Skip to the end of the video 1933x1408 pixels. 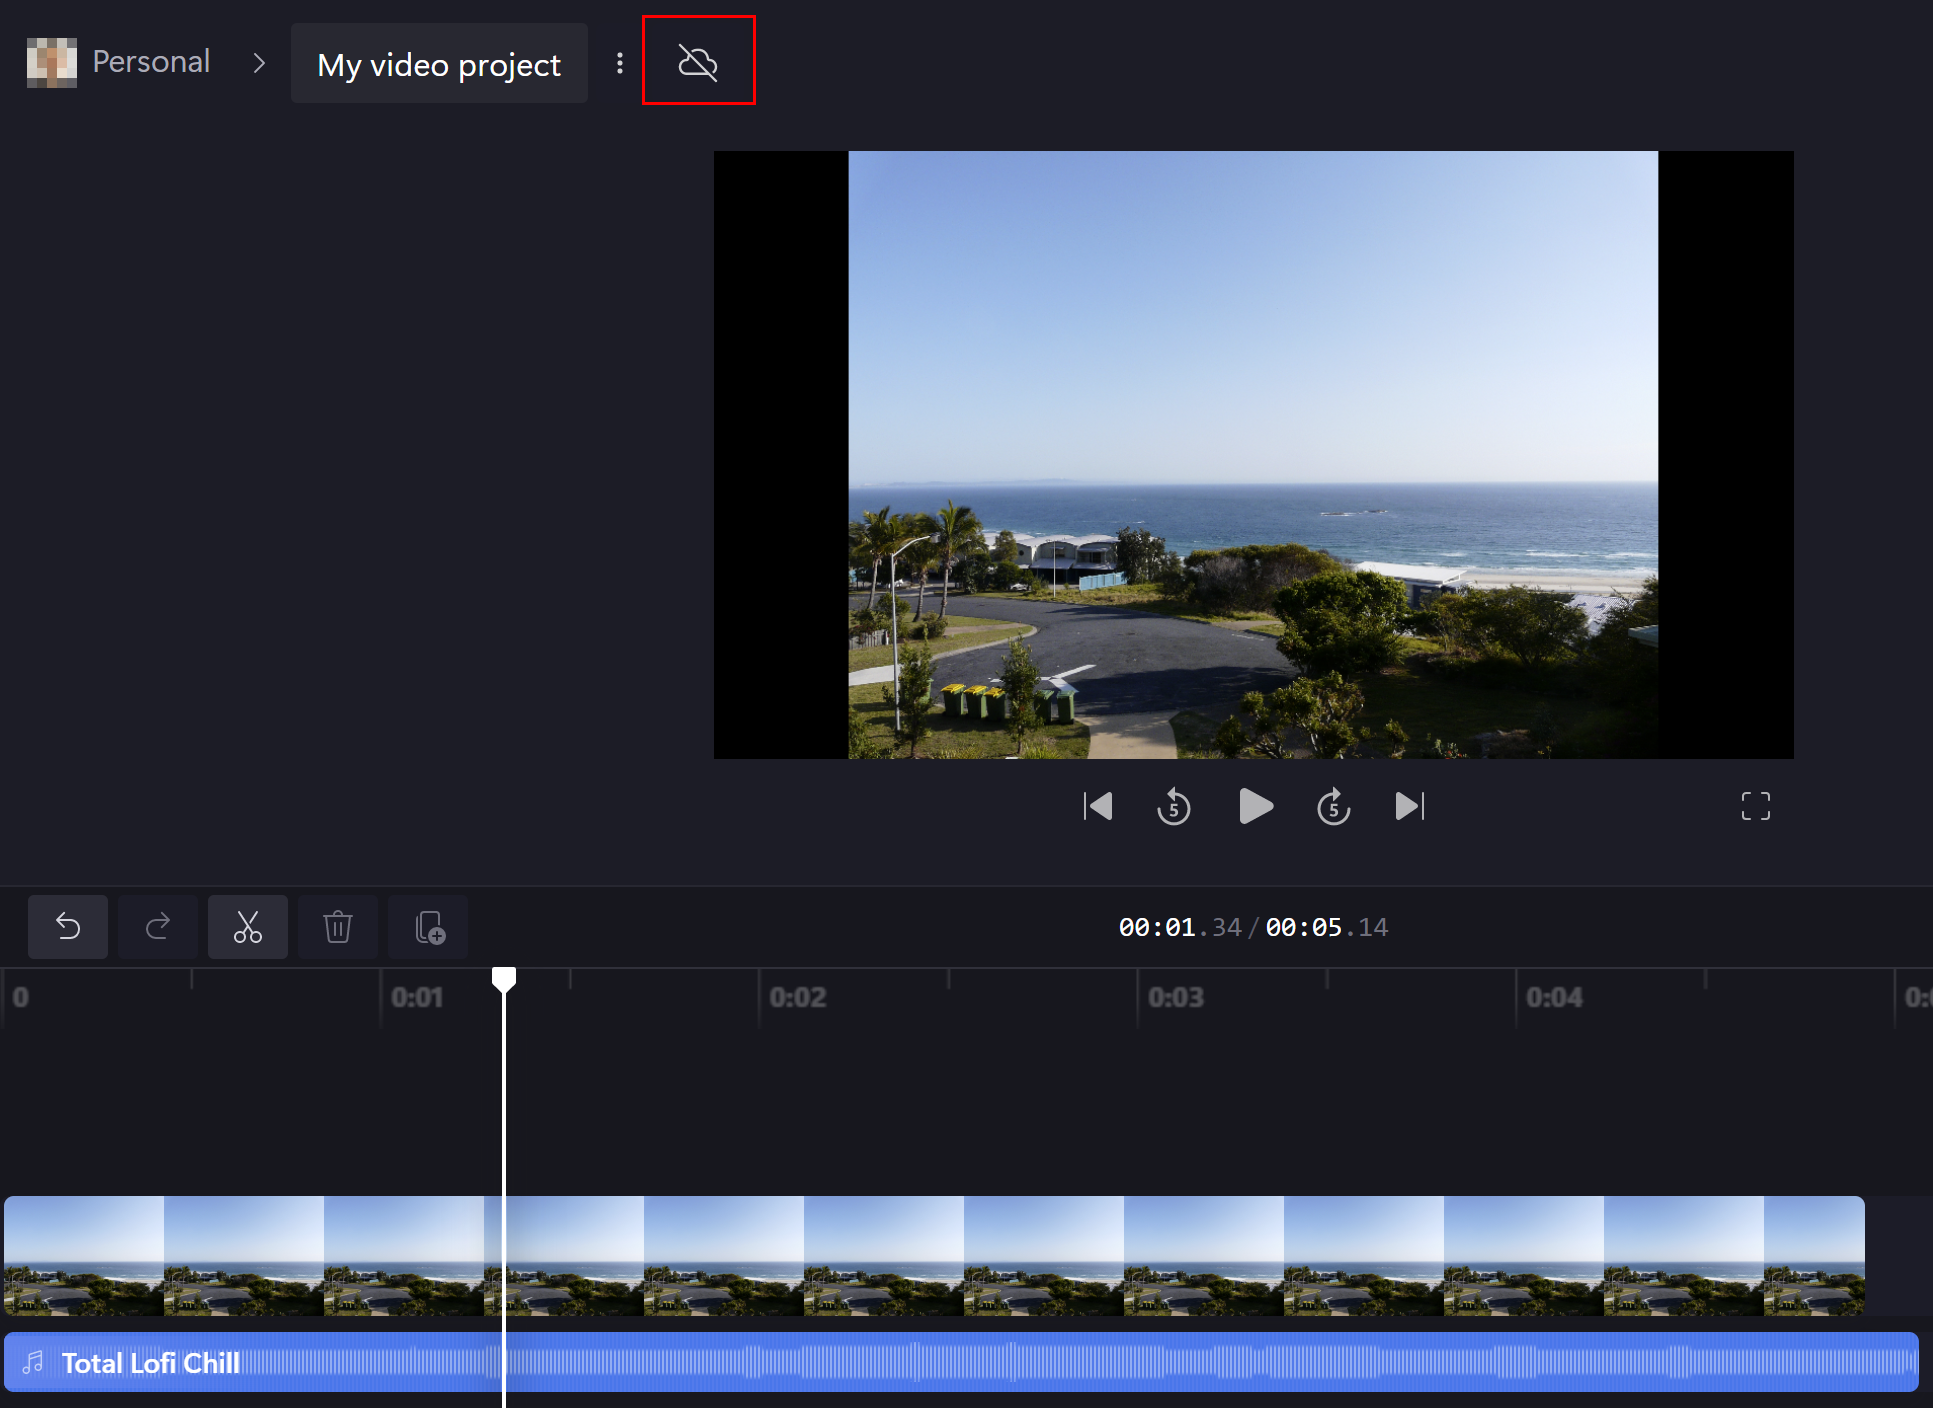[1410, 806]
